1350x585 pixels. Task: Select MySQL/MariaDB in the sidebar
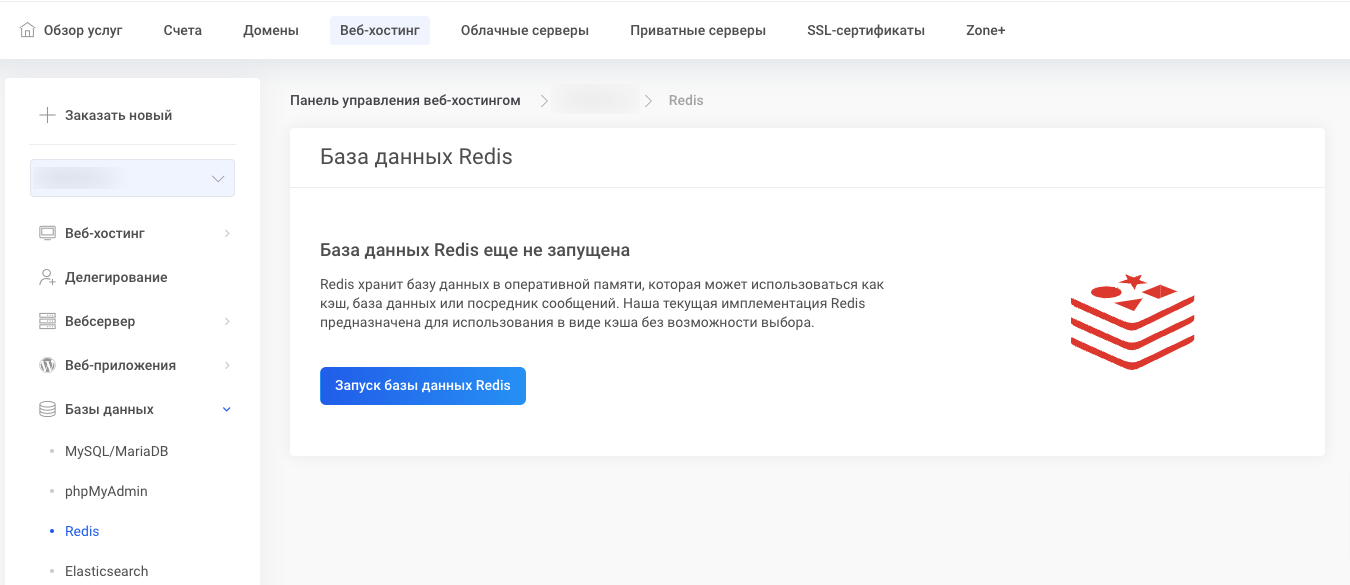(116, 451)
